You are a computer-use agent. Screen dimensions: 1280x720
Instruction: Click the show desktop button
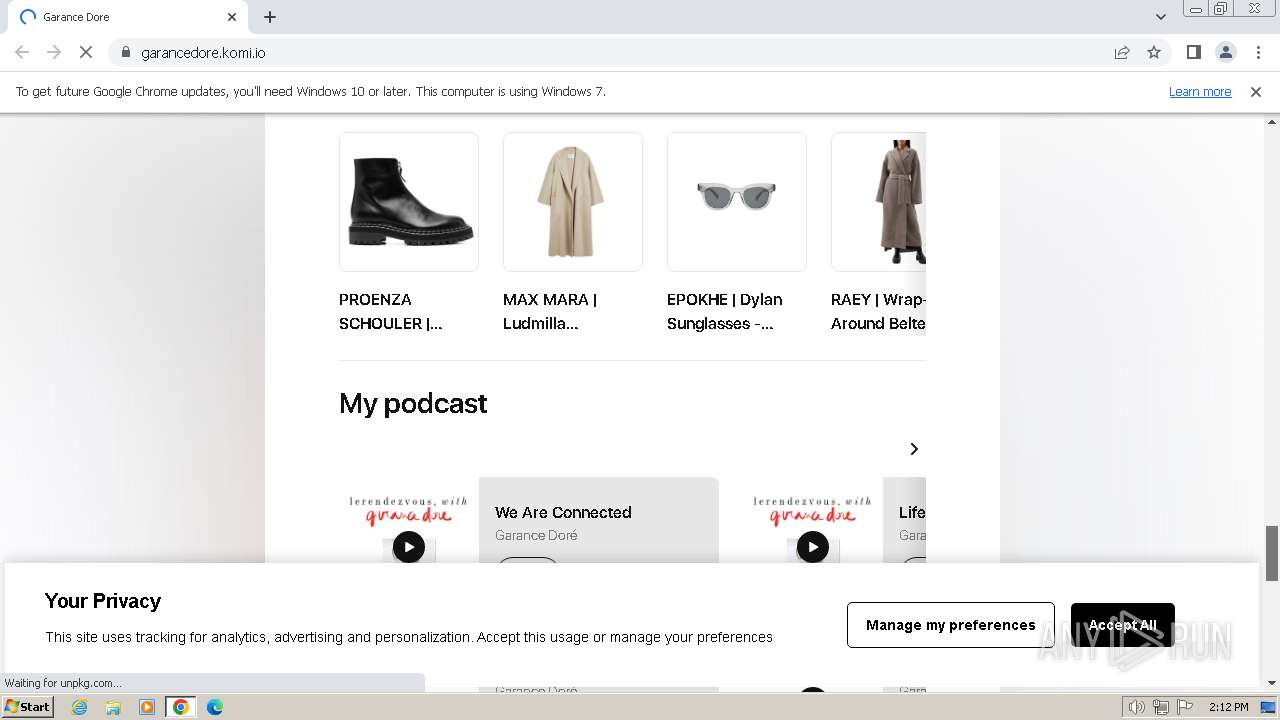[1270, 707]
